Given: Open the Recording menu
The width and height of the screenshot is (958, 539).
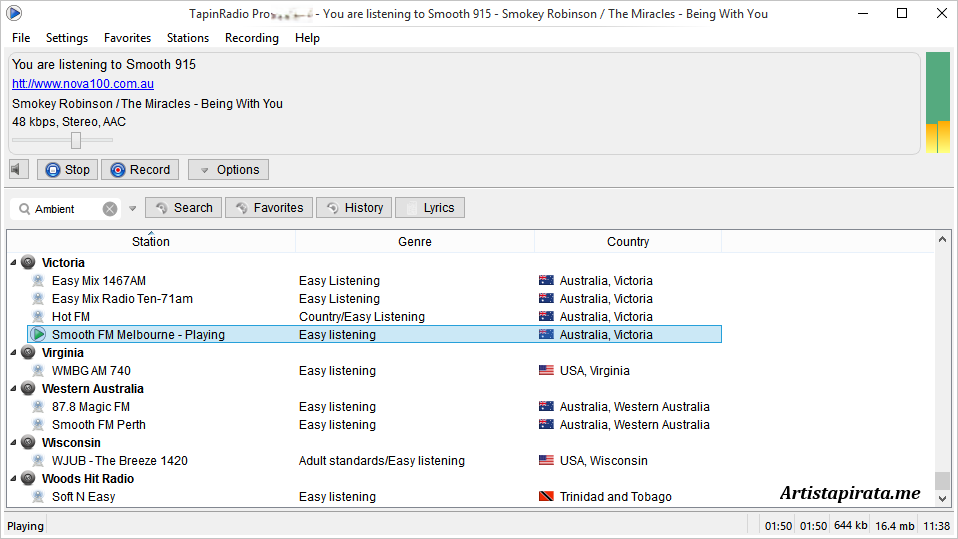Looking at the screenshot, I should coord(251,38).
